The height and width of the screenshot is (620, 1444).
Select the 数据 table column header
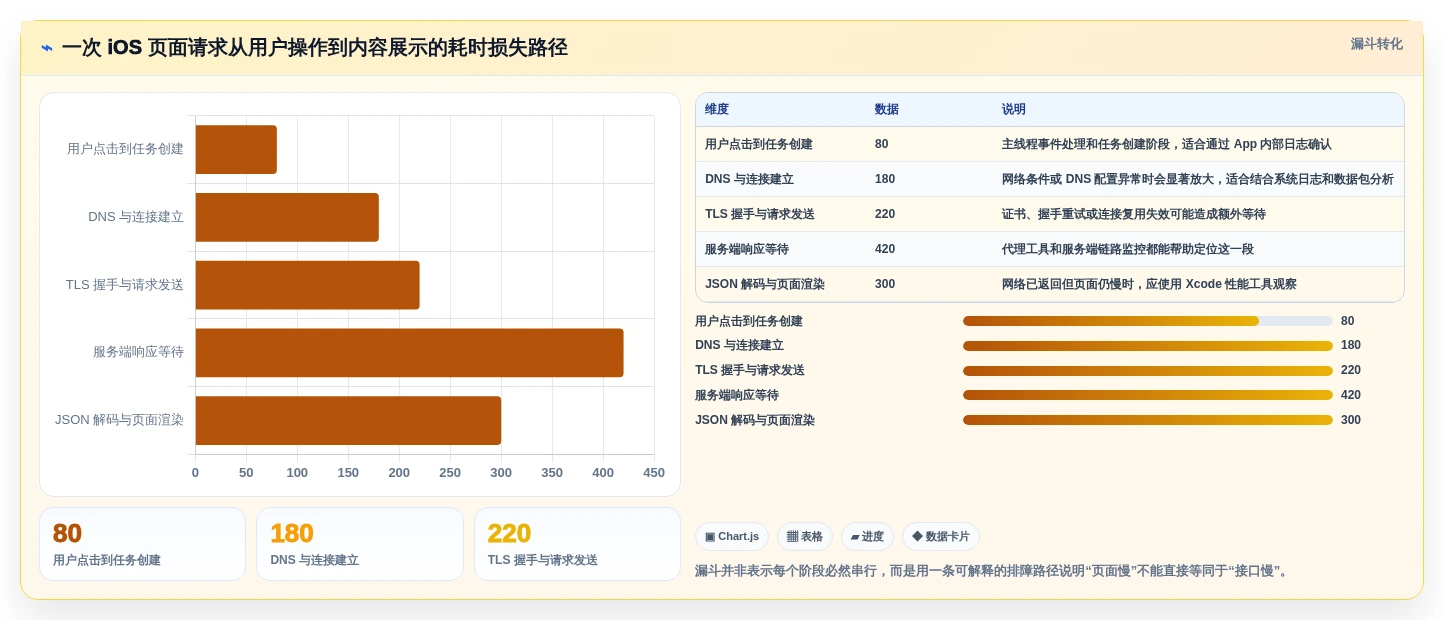pos(887,109)
